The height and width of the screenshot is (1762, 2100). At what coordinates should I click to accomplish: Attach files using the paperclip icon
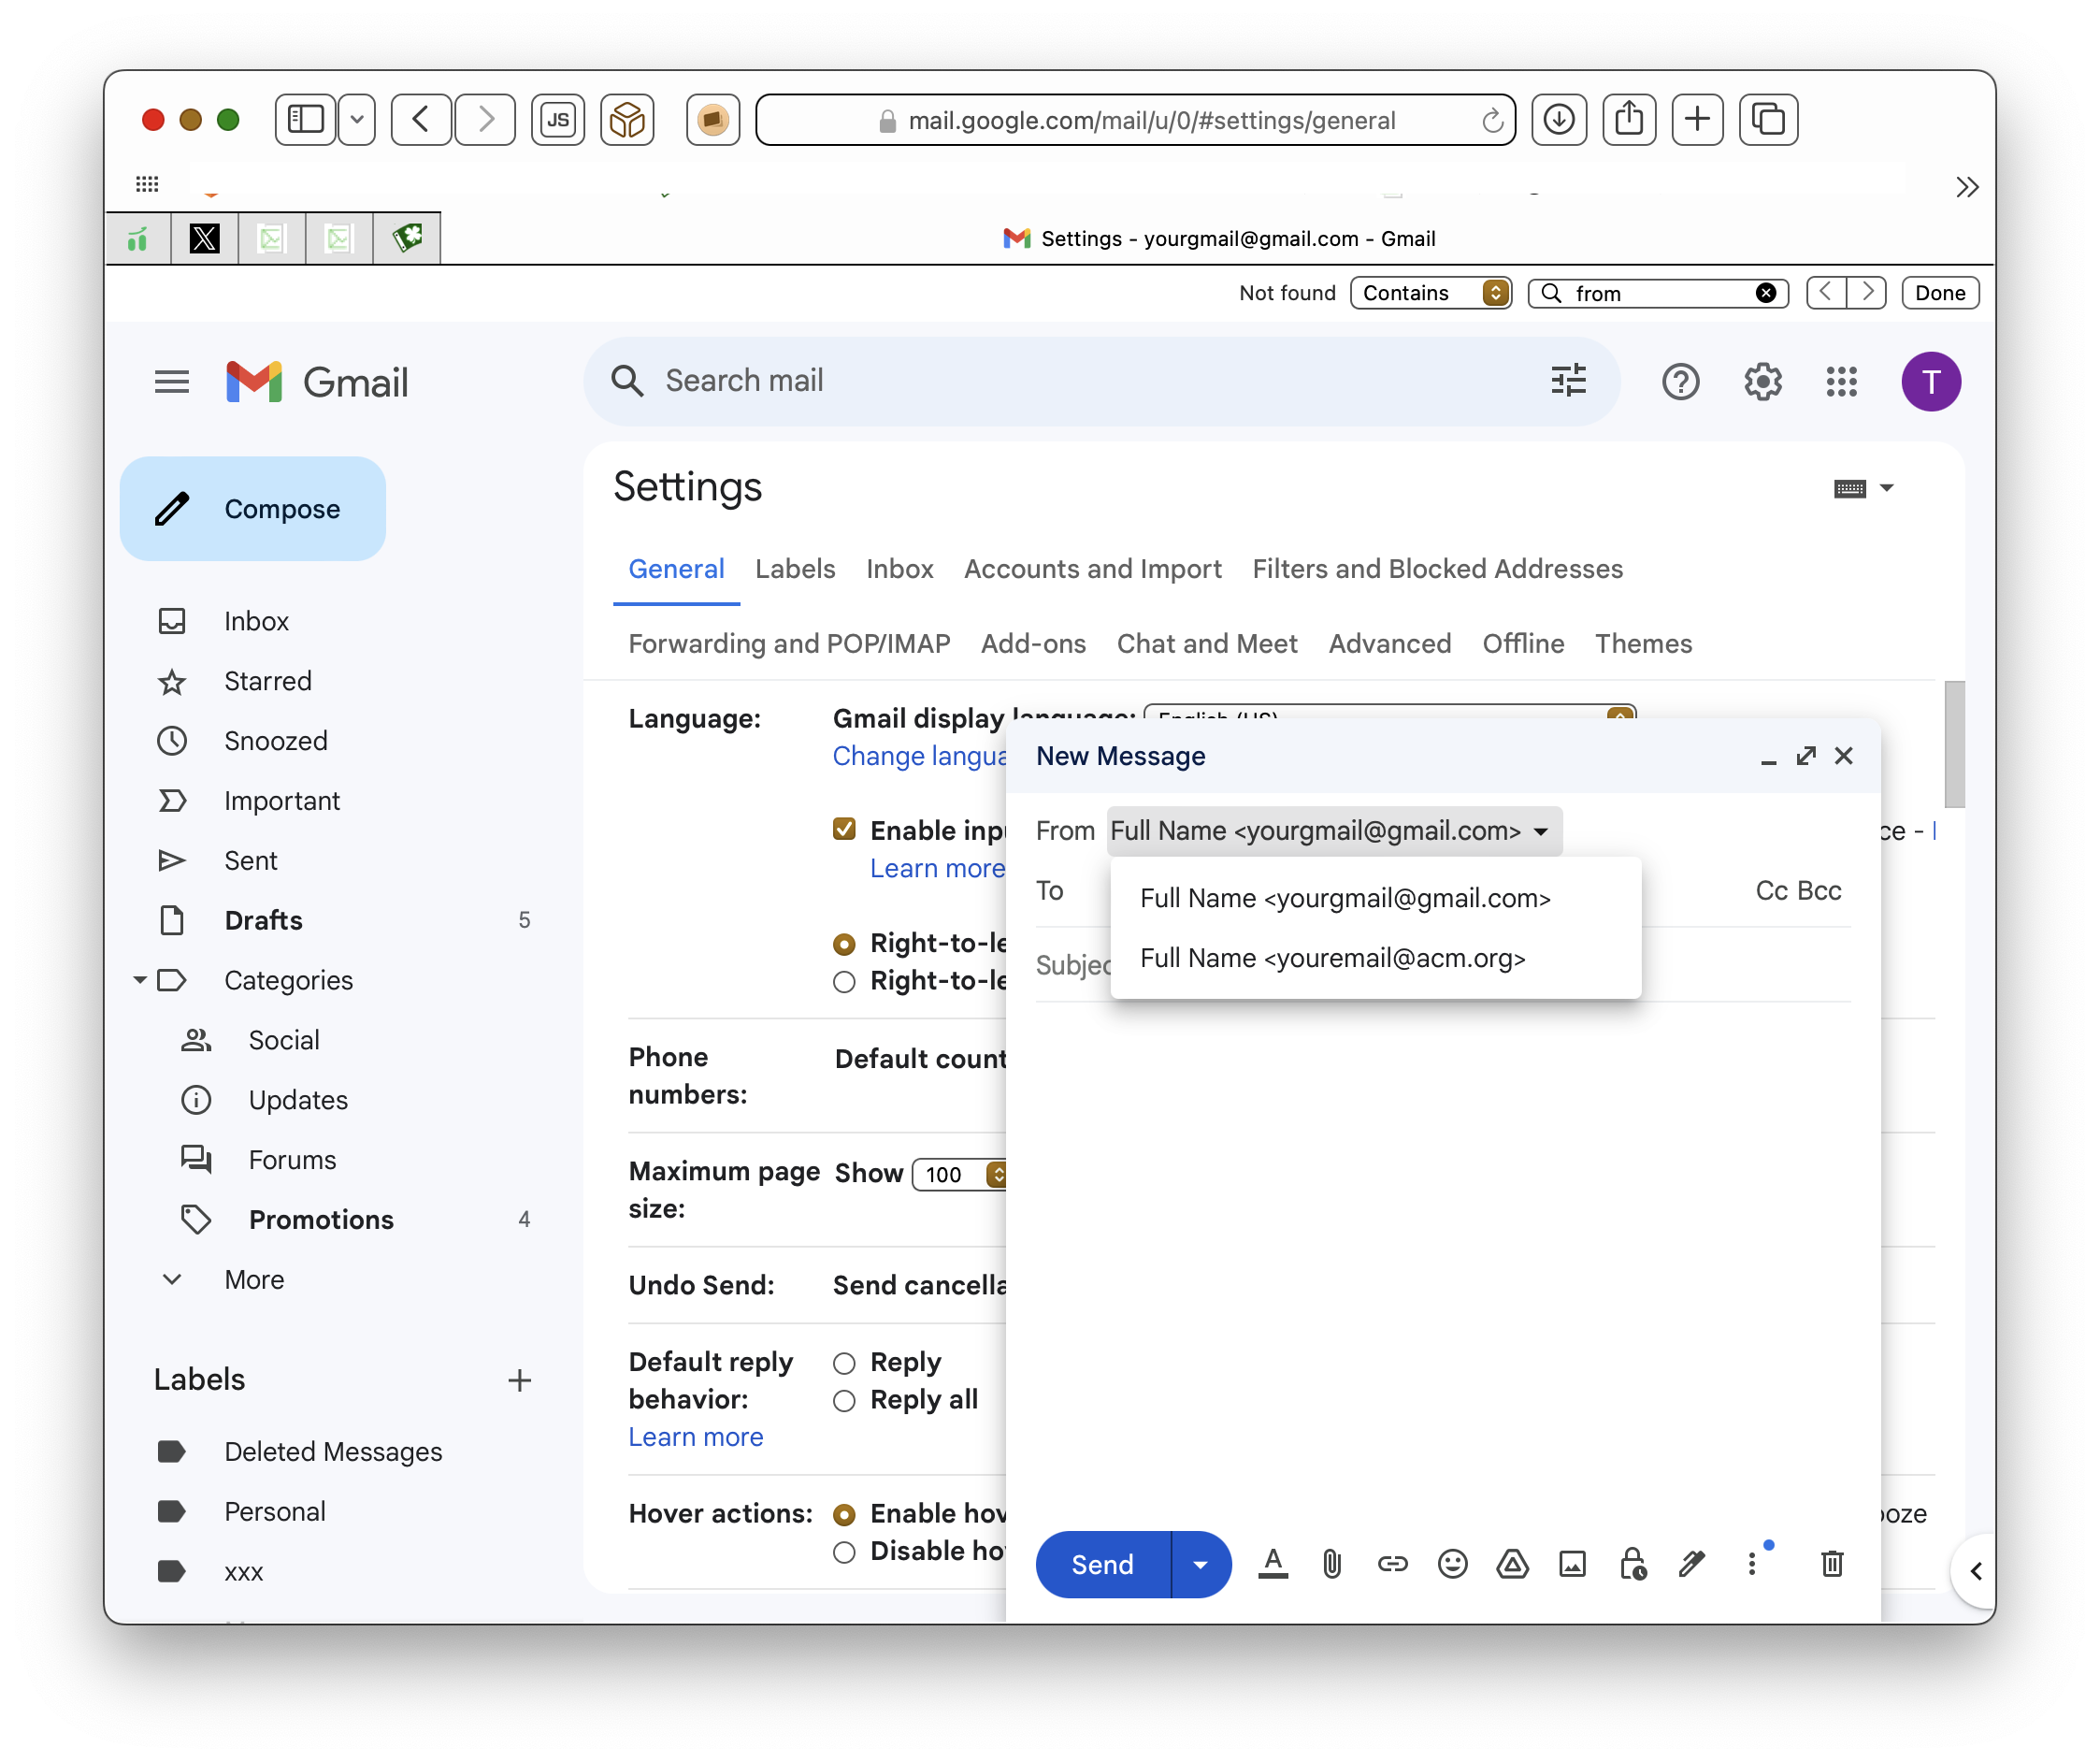tap(1332, 1564)
